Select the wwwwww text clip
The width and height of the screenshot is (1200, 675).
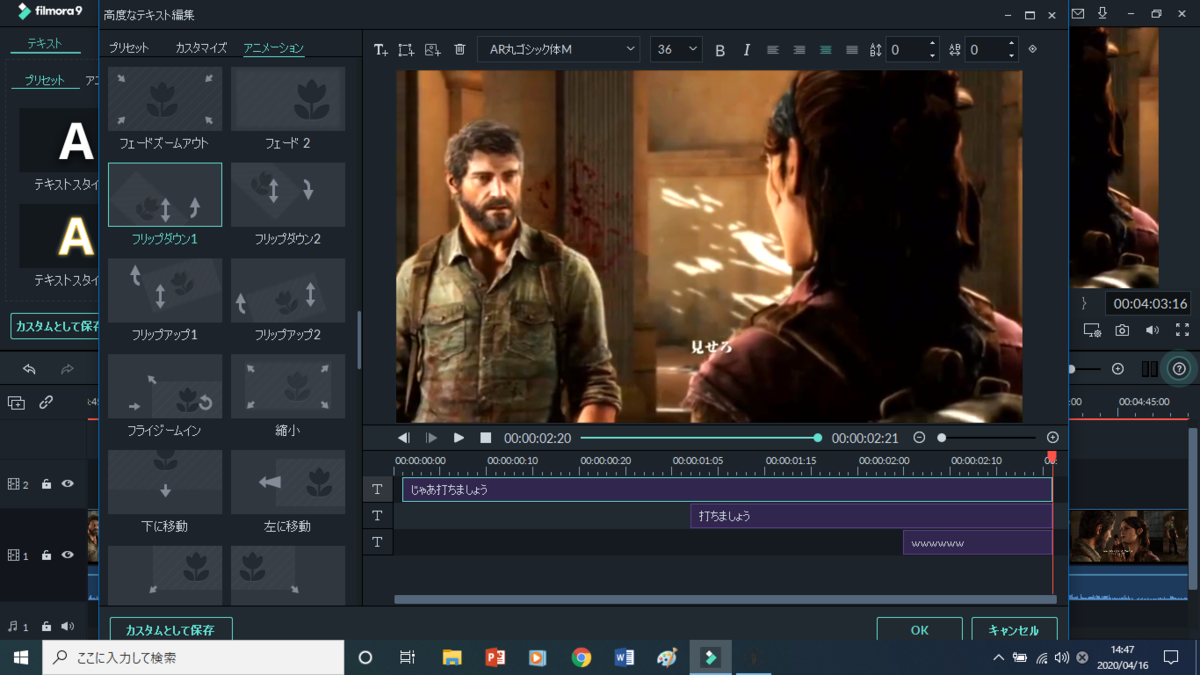pyautogui.click(x=977, y=543)
